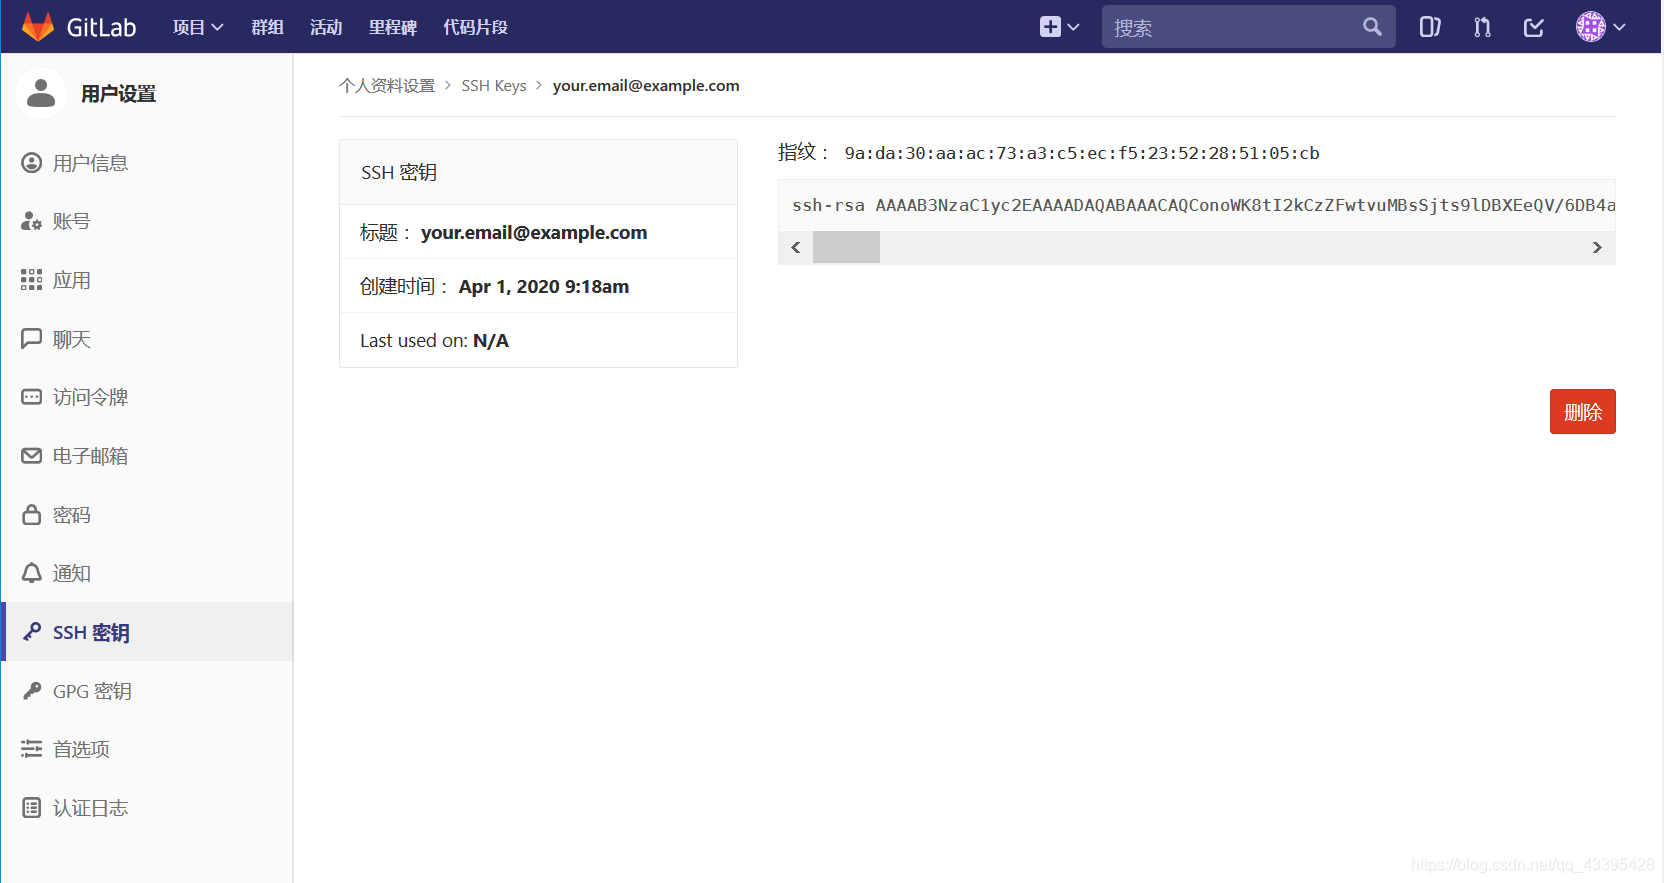Screen dimensions: 1664x883
Task: Click the 认证日志 log icon
Action: [32, 808]
